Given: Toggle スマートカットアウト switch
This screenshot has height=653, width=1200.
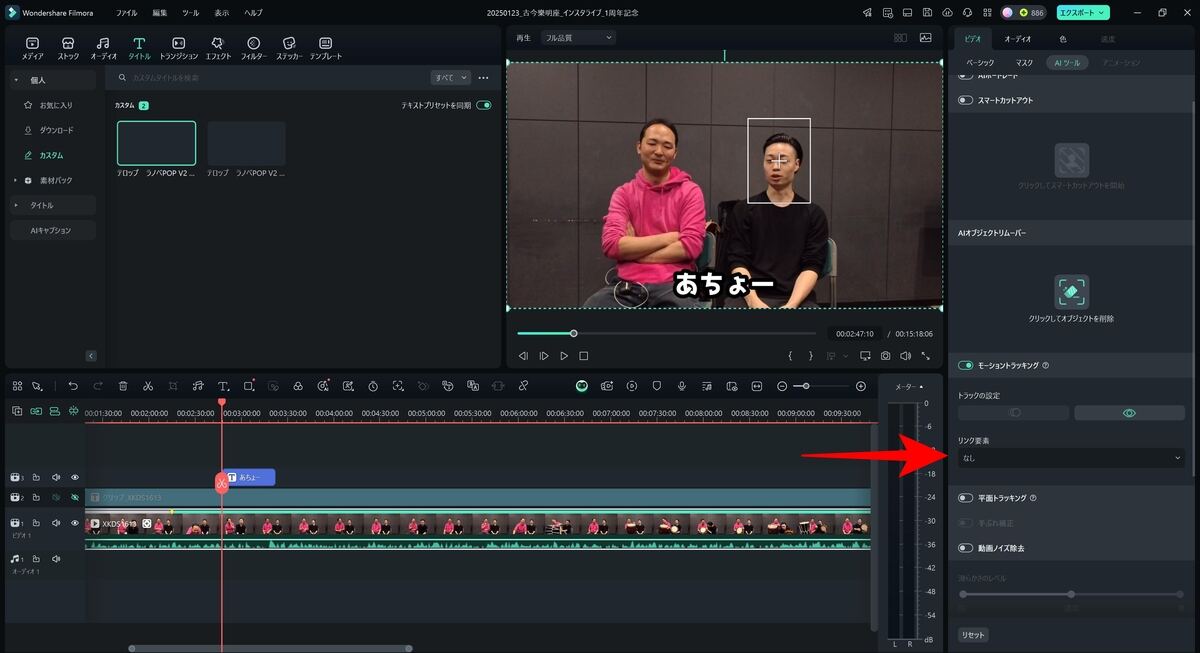Looking at the screenshot, I should (966, 100).
